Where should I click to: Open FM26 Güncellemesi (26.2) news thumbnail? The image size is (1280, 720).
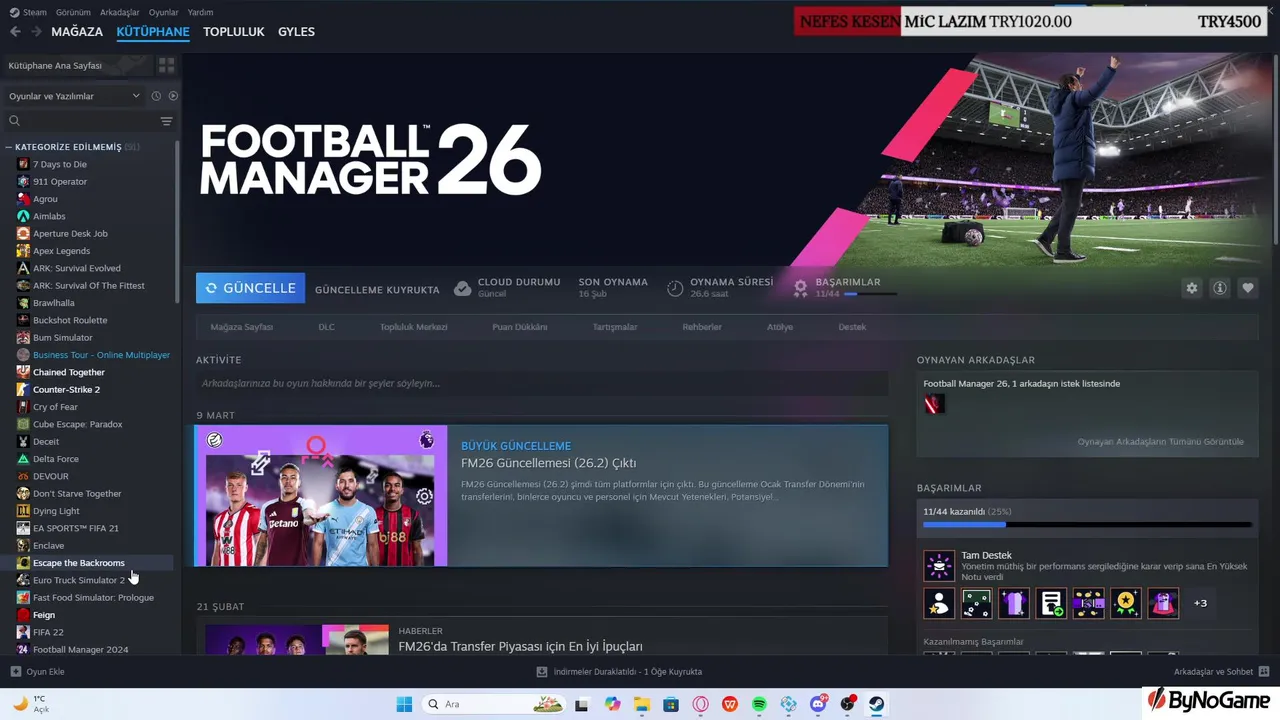[321, 496]
